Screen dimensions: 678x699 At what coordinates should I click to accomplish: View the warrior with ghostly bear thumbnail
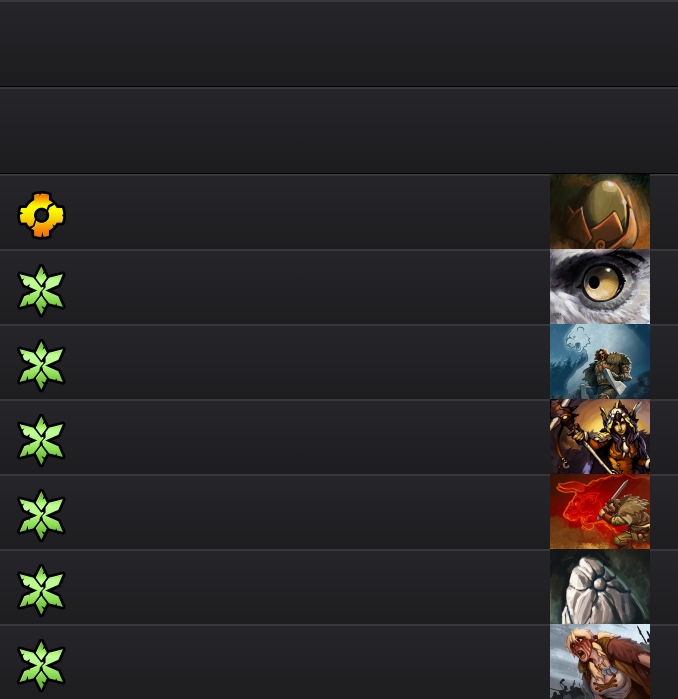600,362
